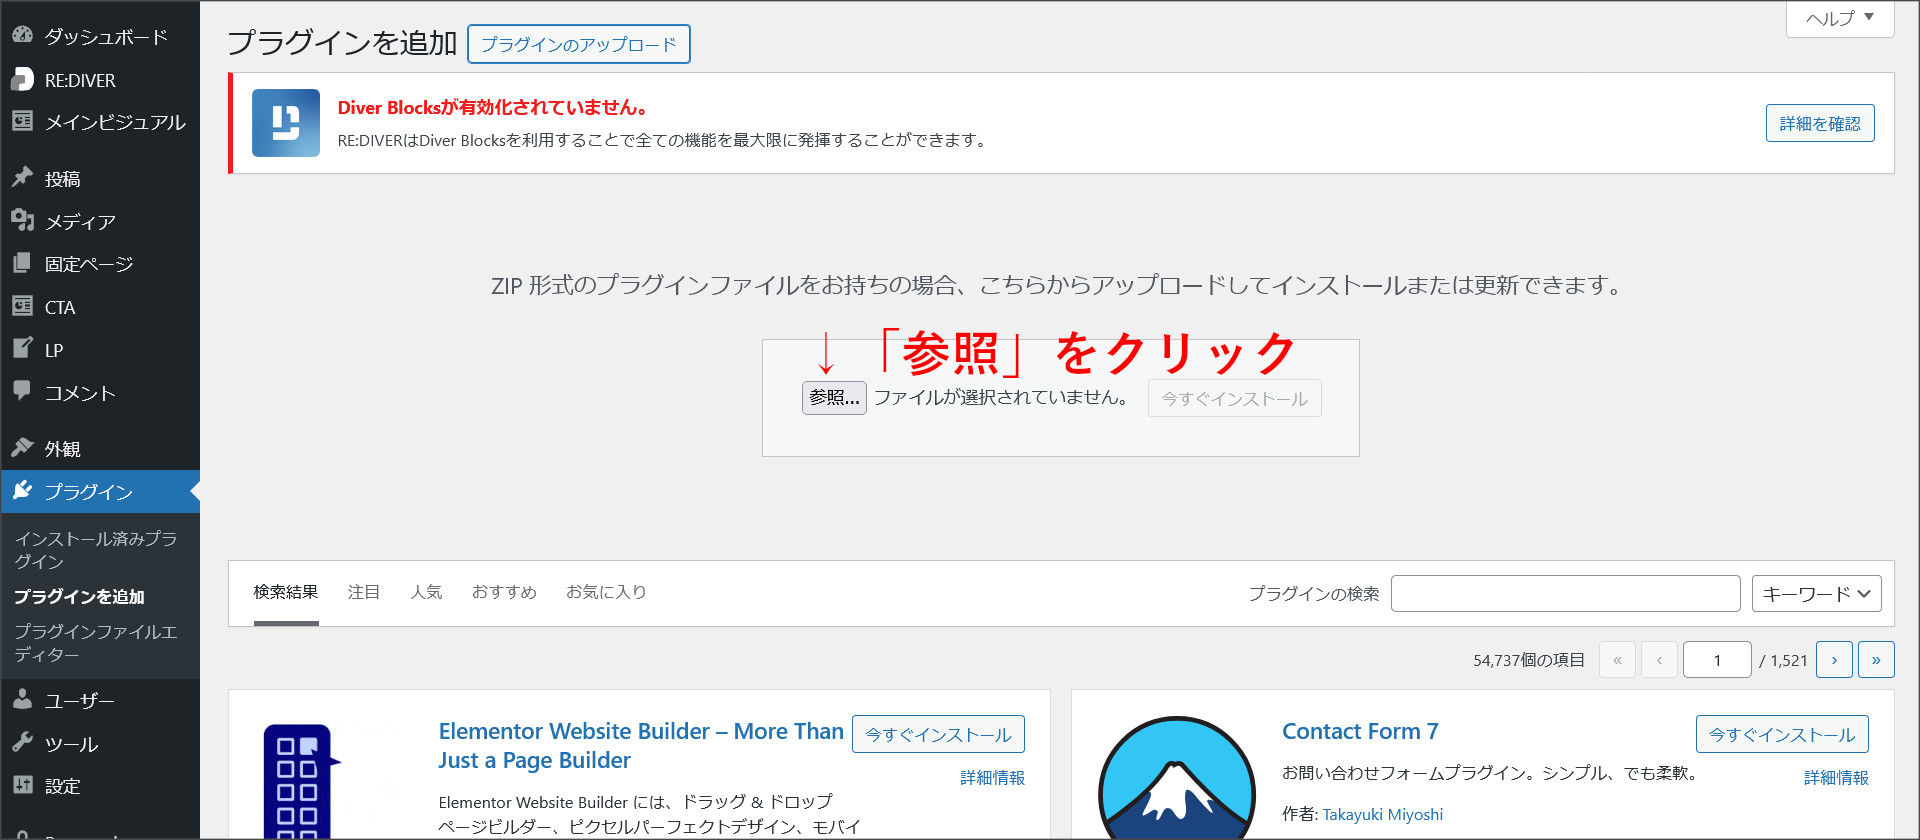Click the user icon beside ユーザー
The height and width of the screenshot is (840, 1920).
[x=22, y=699]
